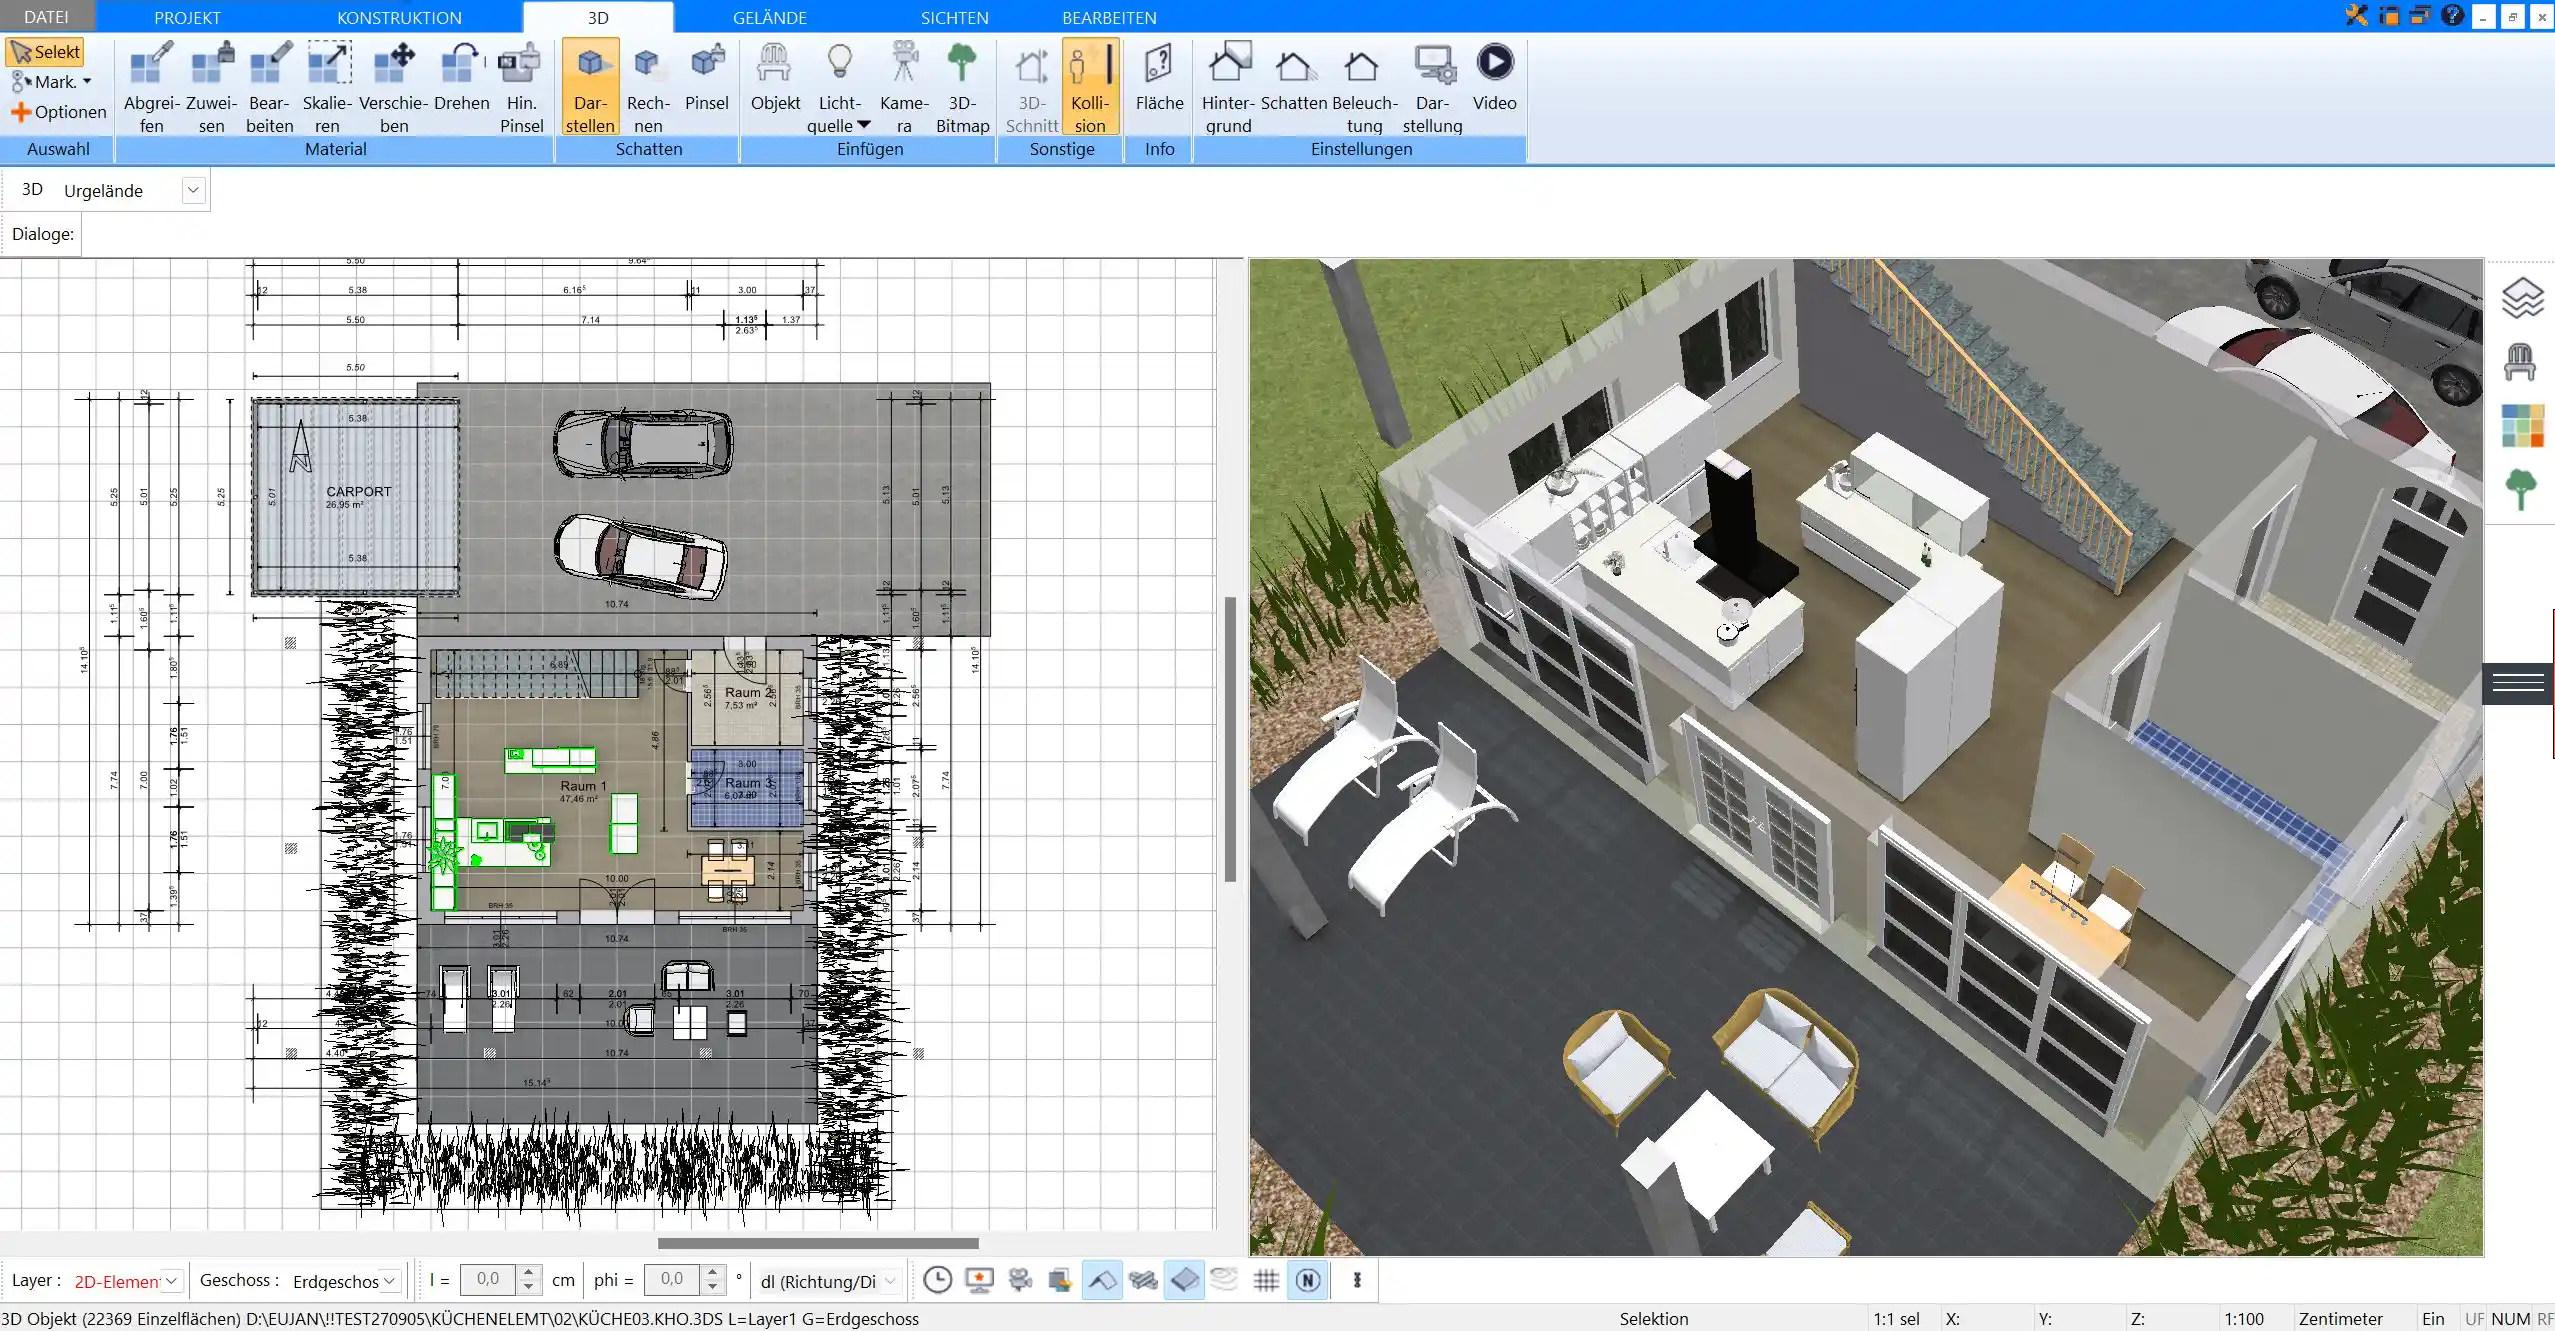Screen dimensions: 2555x1331
Task: Click the clock icon in bottom toolbar
Action: [937, 1280]
